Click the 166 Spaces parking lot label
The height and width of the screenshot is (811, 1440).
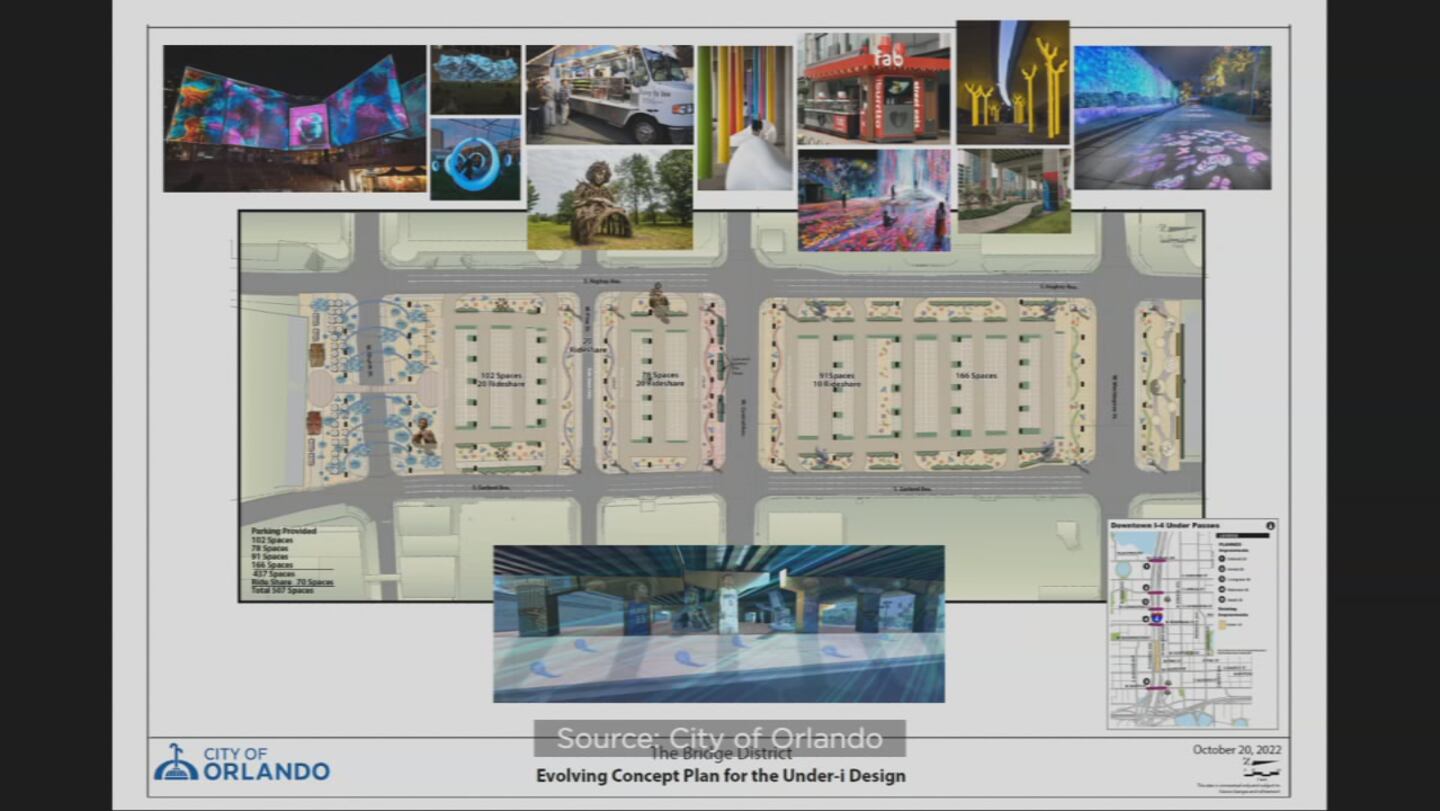[976, 376]
